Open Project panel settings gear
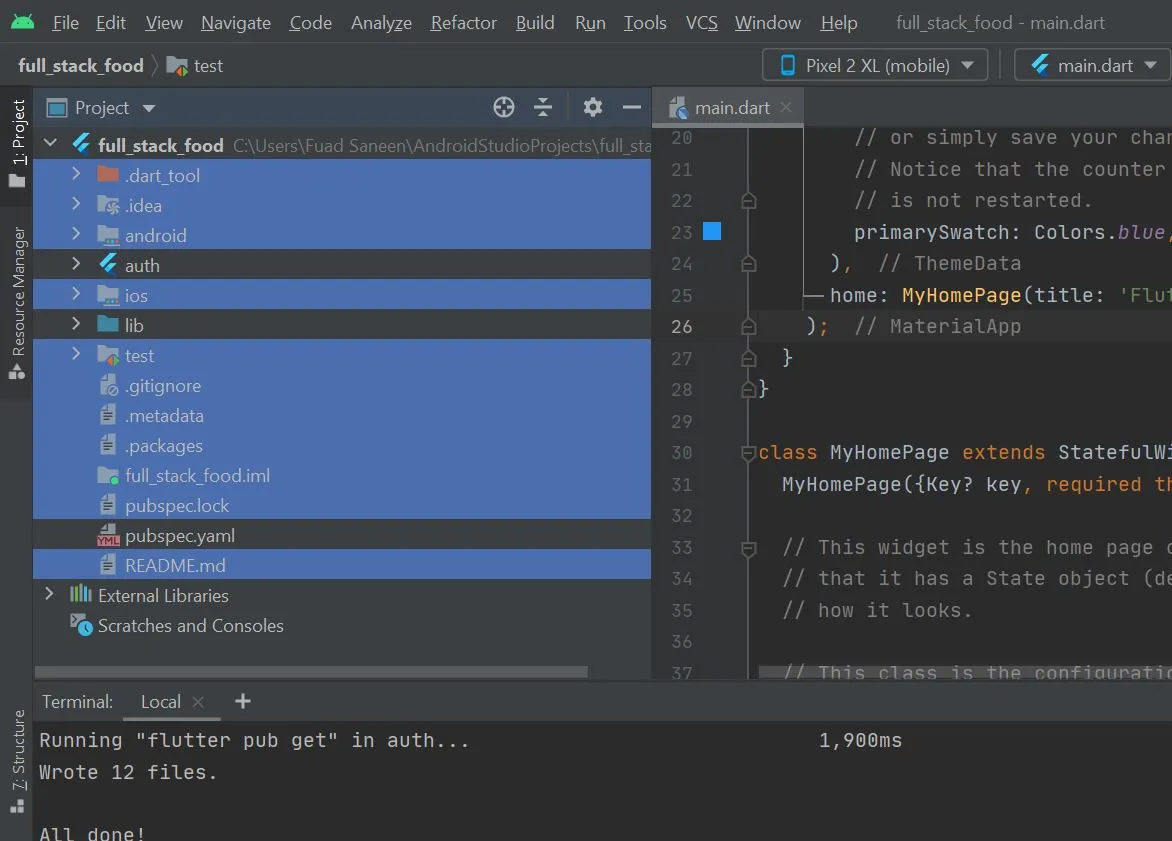Image resolution: width=1172 pixels, height=841 pixels. [593, 108]
